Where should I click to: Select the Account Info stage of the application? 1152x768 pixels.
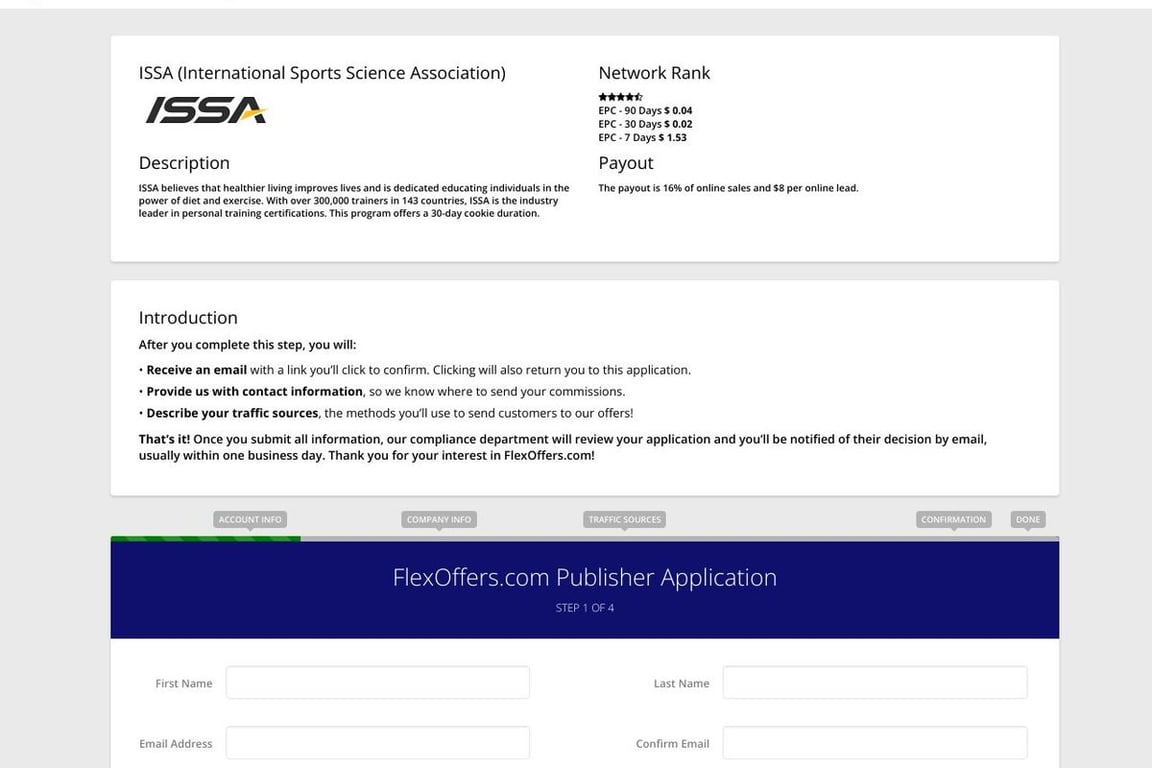pos(249,518)
